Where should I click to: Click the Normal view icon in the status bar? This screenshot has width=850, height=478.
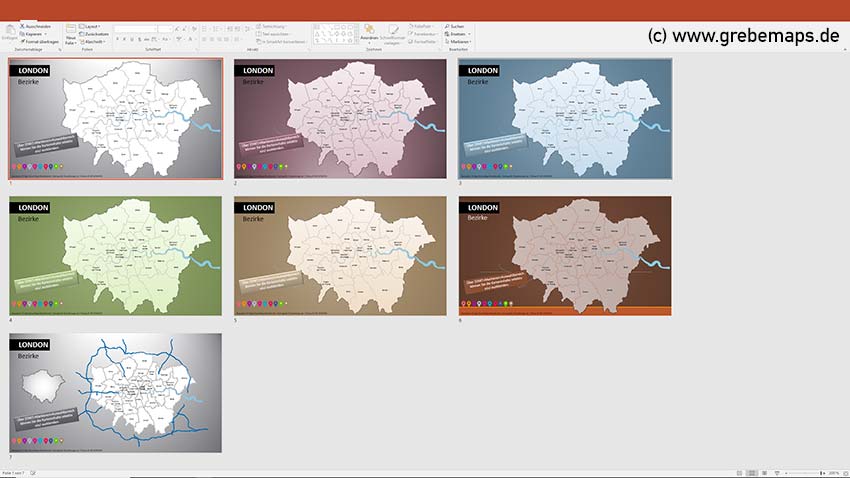(x=739, y=473)
